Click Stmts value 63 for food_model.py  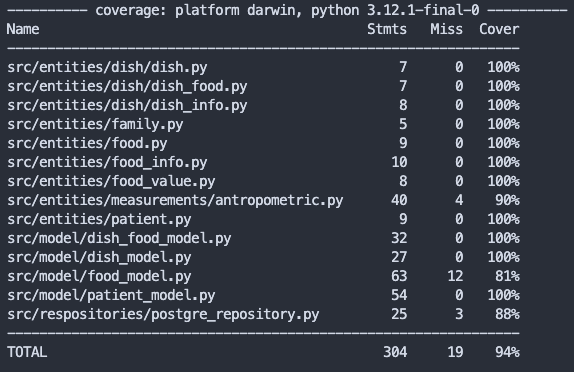tap(399, 276)
